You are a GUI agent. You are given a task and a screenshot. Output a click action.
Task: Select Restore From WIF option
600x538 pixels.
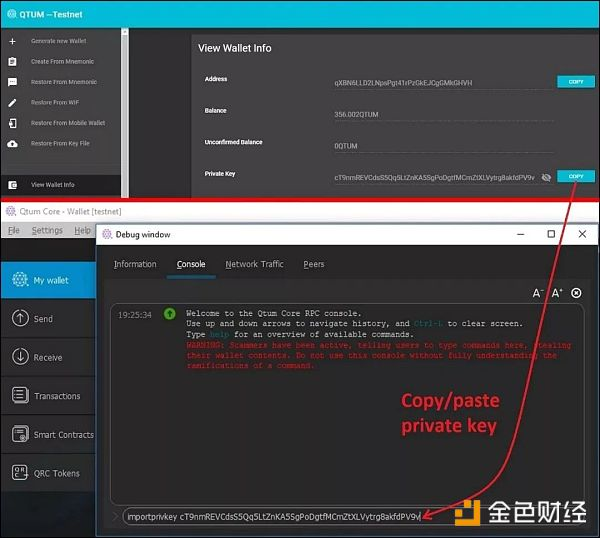tap(55, 103)
